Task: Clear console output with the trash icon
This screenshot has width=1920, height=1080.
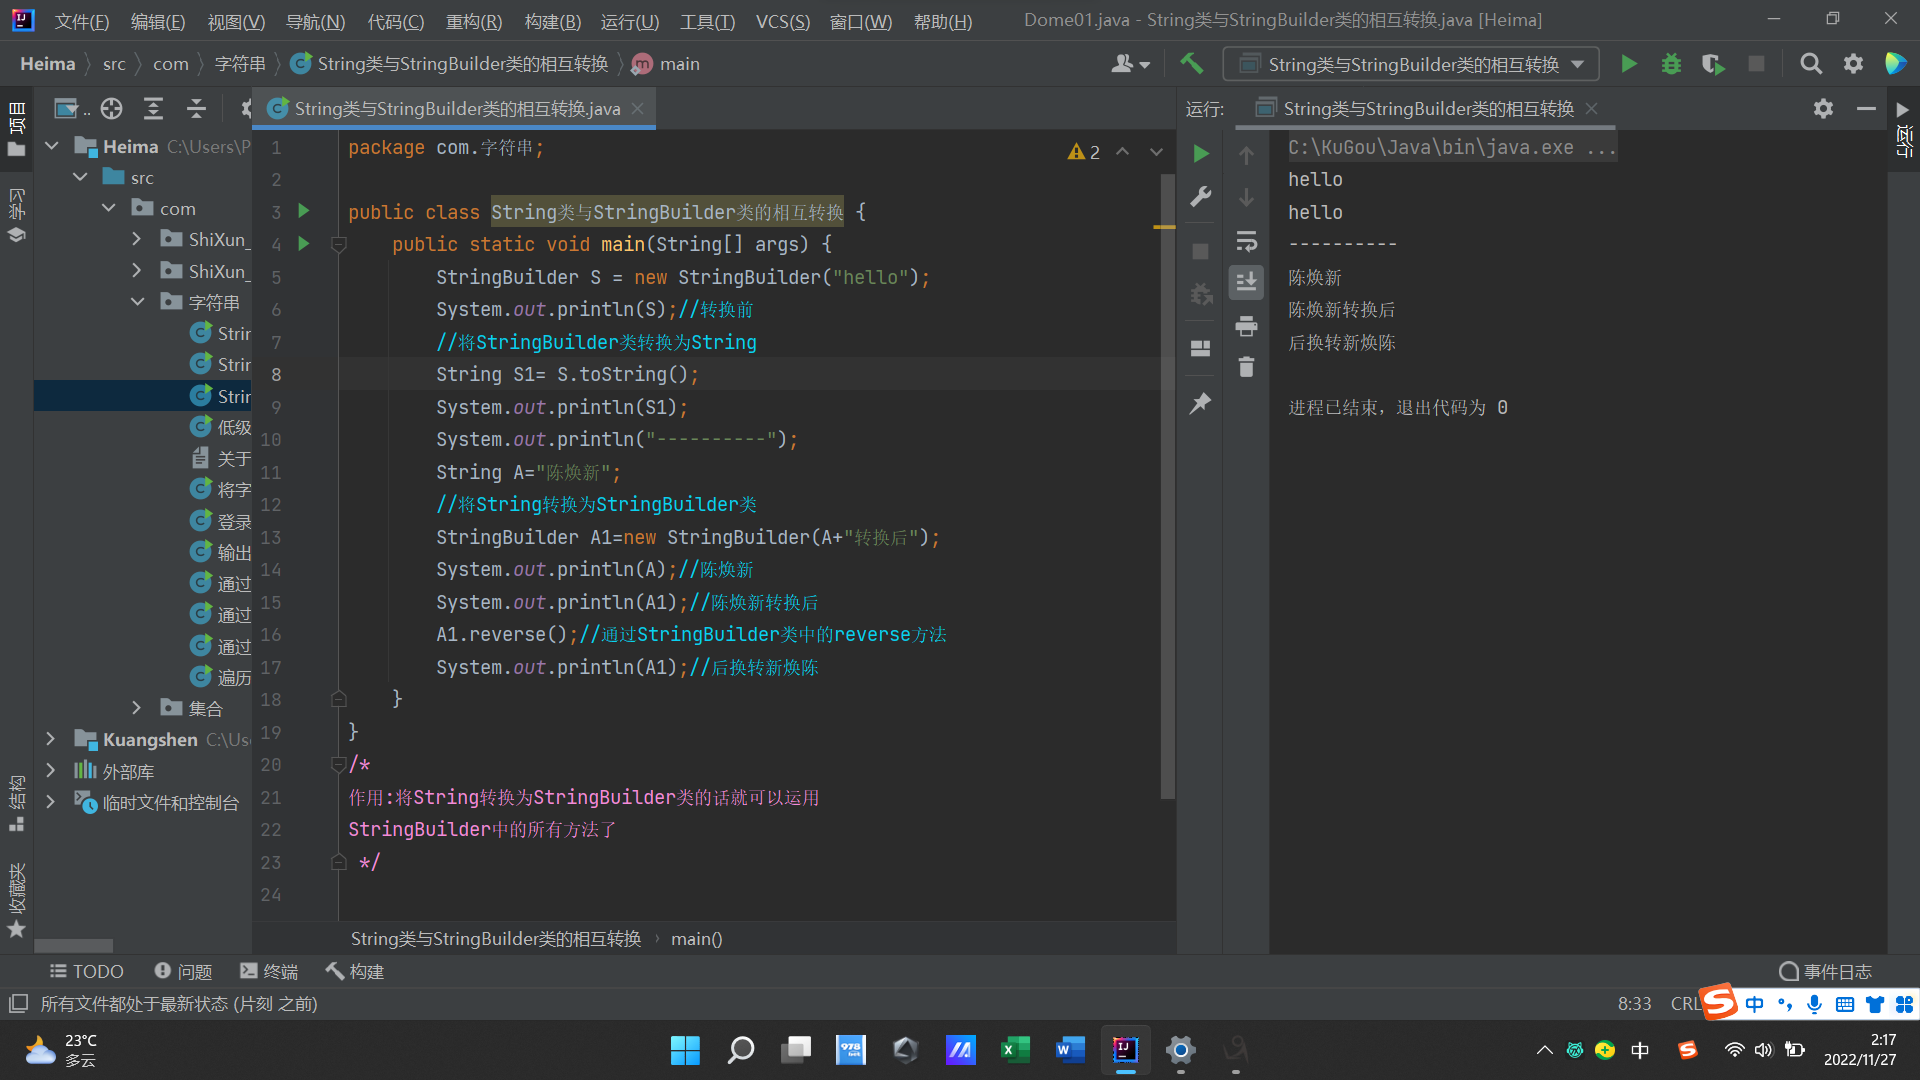Action: coord(1246,368)
